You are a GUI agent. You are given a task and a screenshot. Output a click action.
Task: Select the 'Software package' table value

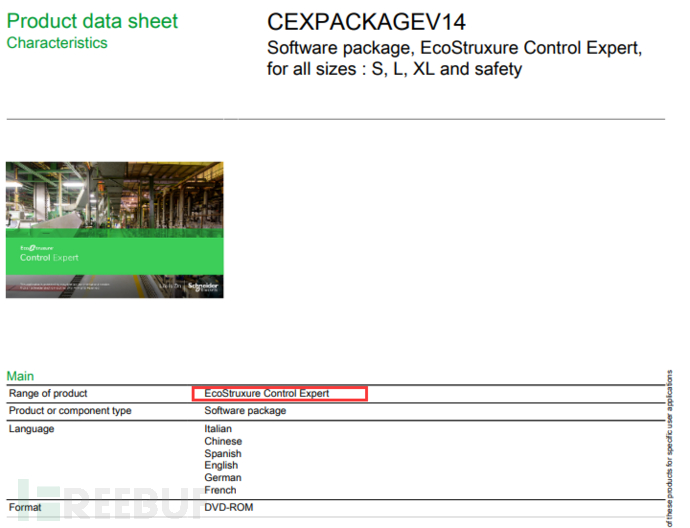tap(245, 411)
